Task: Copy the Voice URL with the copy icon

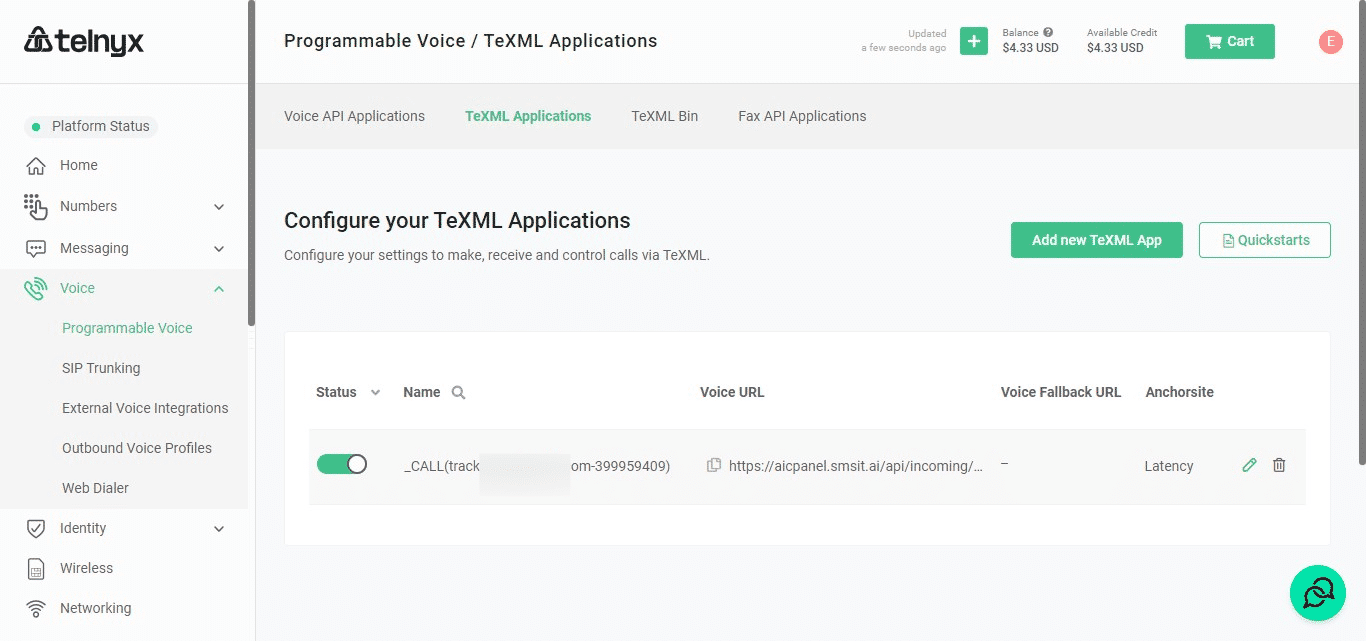Action: pyautogui.click(x=713, y=465)
